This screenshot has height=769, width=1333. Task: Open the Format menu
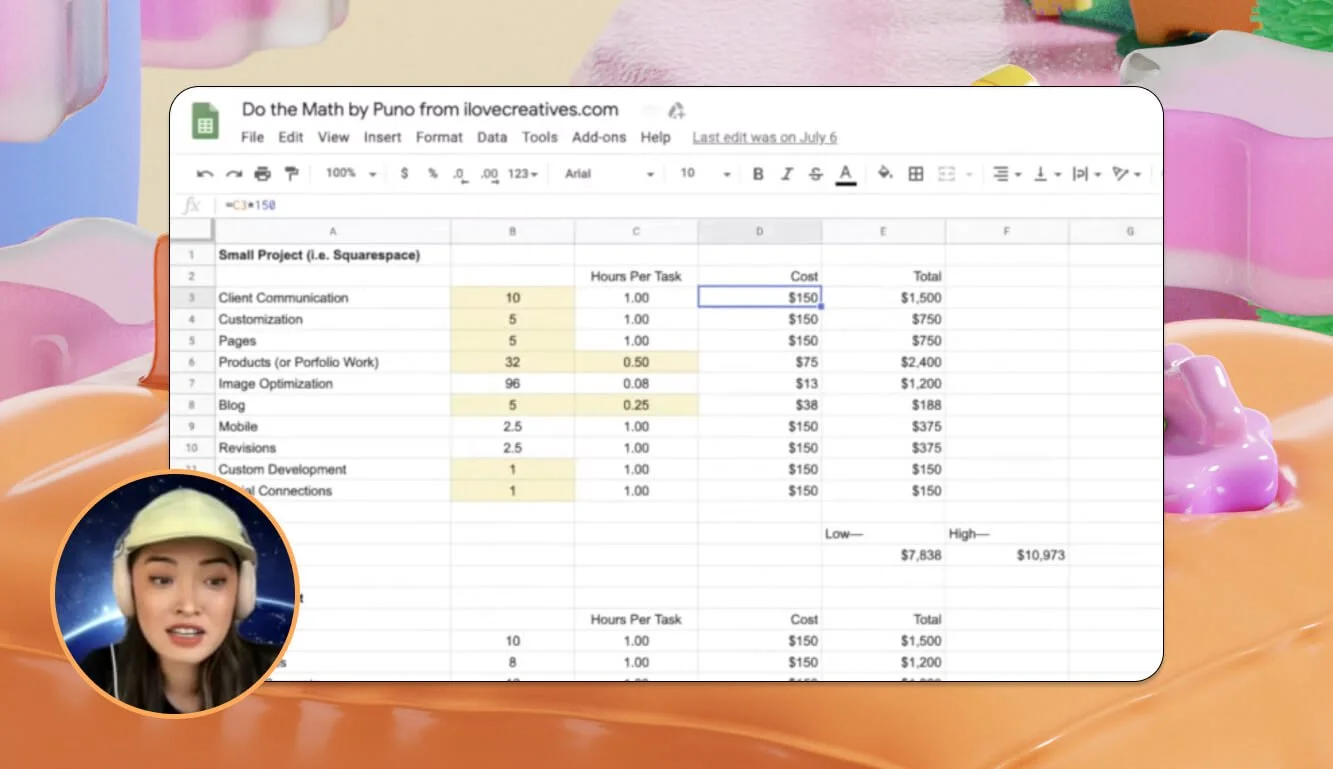[x=439, y=138]
